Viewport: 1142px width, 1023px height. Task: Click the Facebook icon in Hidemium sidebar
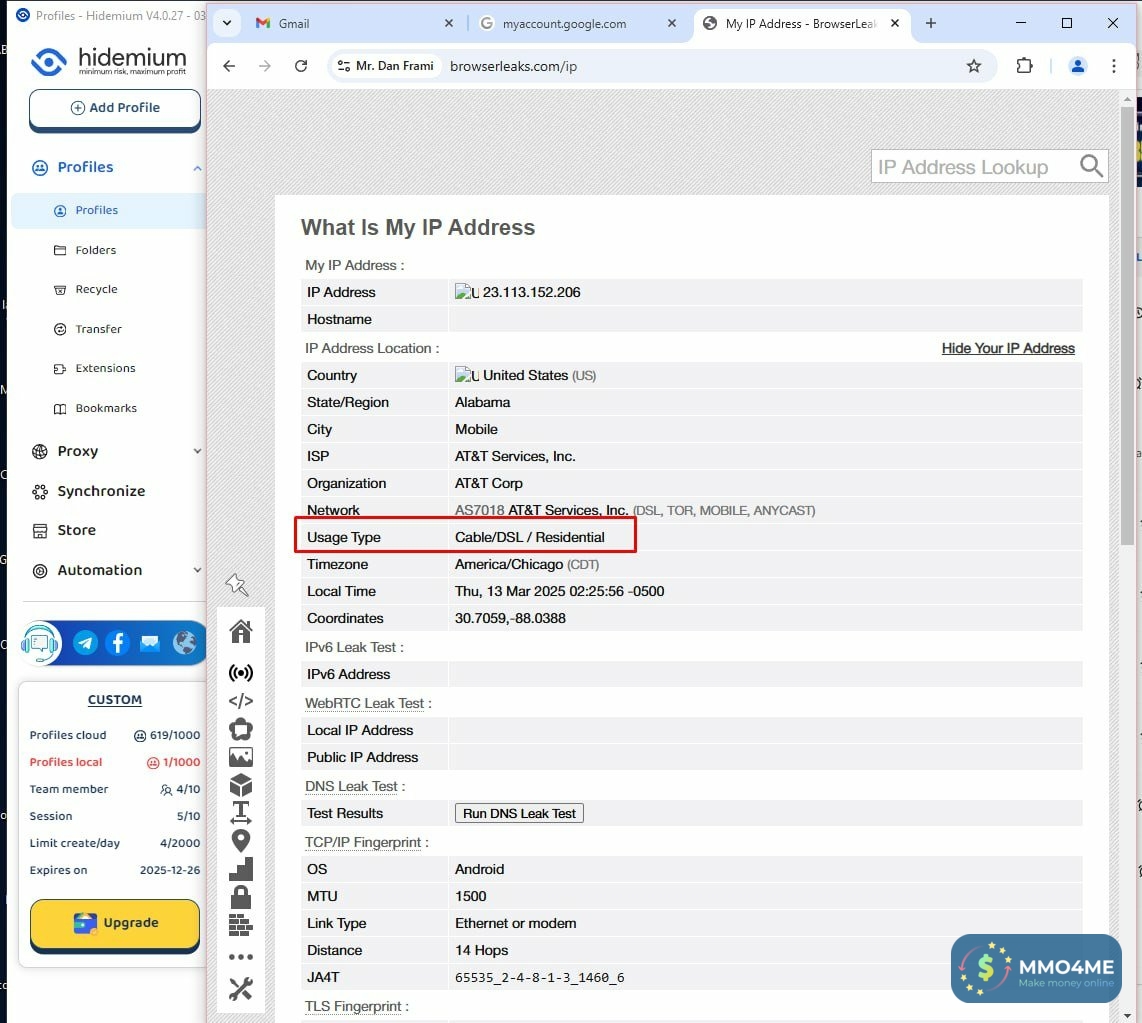118,643
